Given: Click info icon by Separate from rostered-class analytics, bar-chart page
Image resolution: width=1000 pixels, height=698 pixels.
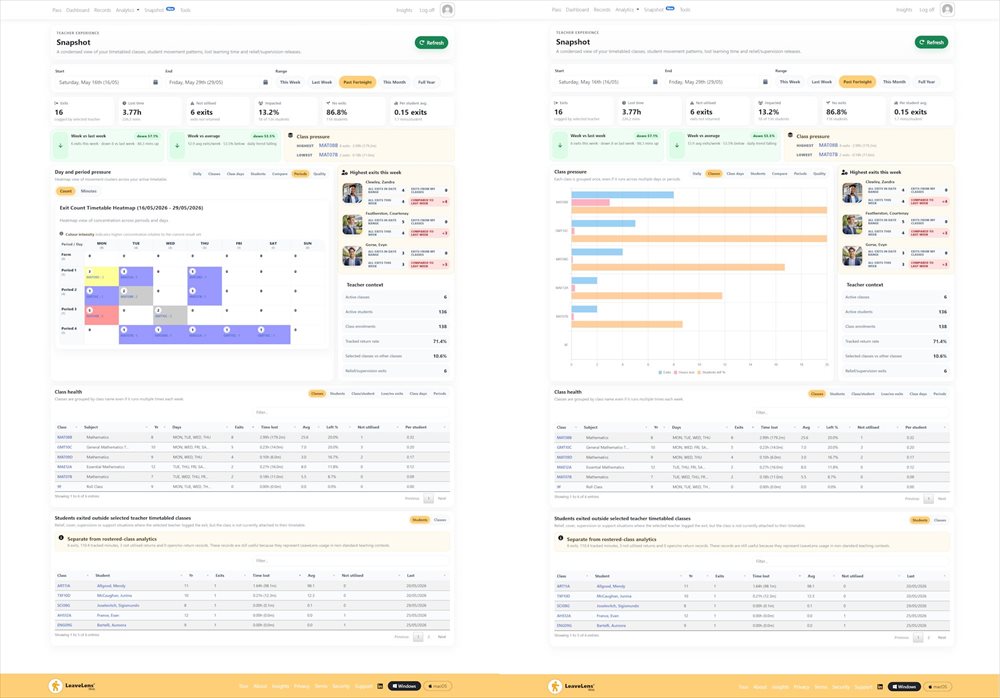Looking at the screenshot, I should pos(561,538).
